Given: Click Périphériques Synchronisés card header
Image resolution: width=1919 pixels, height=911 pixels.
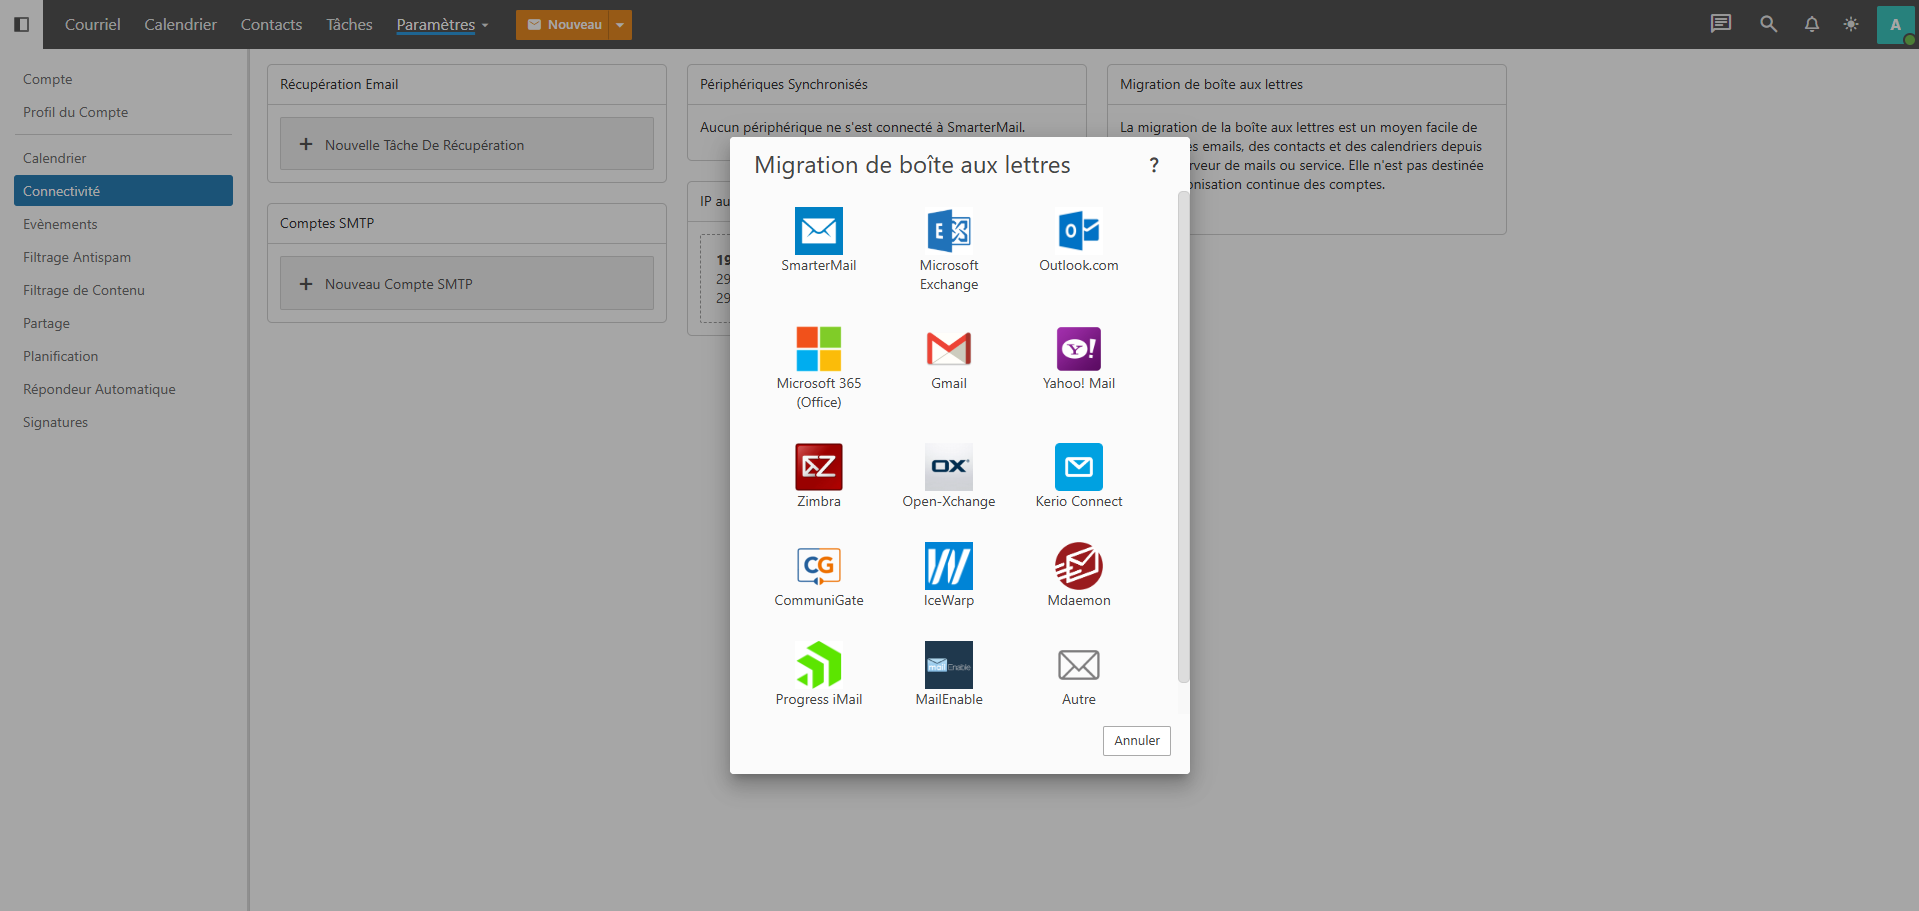Looking at the screenshot, I should pos(886,85).
